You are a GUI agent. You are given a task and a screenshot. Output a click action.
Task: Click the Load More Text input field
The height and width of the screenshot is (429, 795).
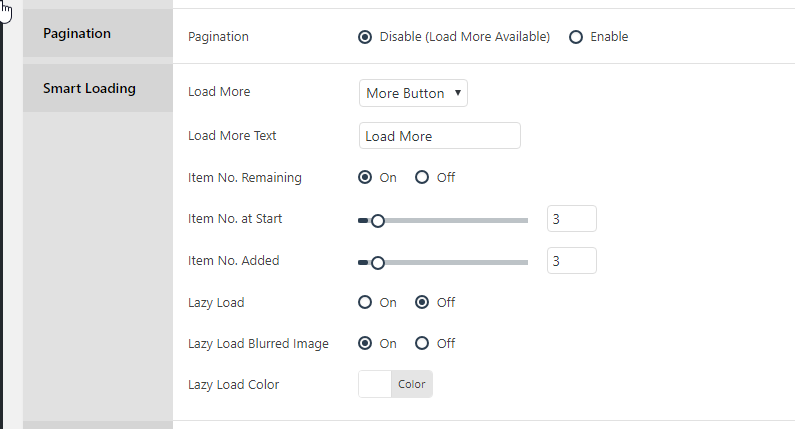(x=440, y=136)
